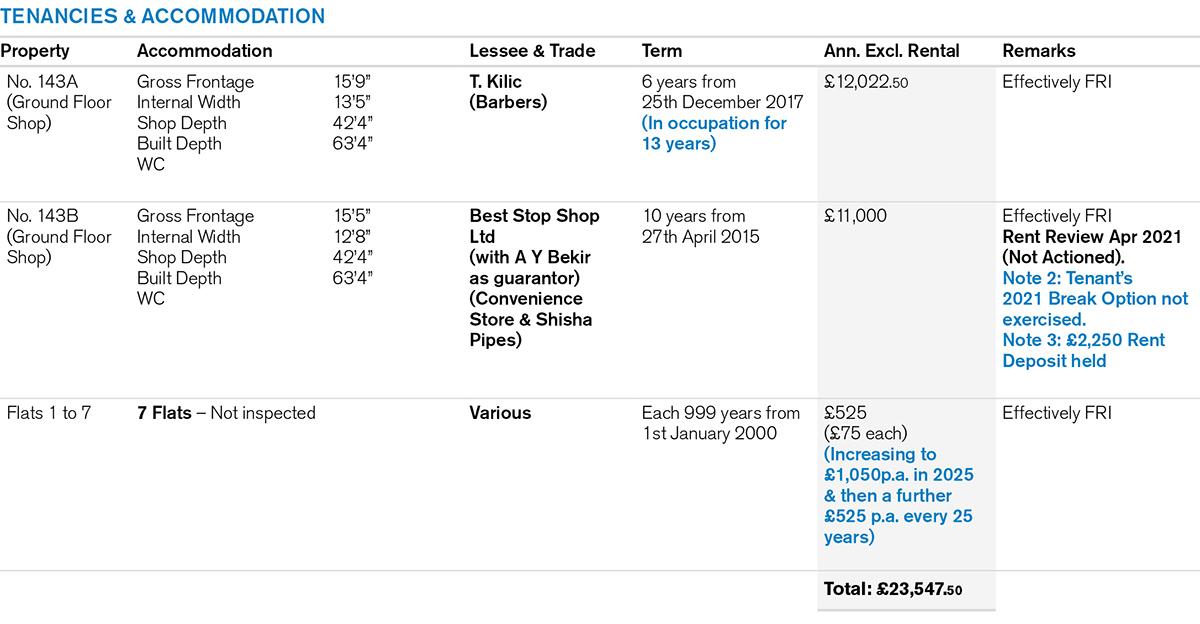Click the Best Stop Shop Ltd lessee
This screenshot has height=624, width=1200.
[x=534, y=226]
